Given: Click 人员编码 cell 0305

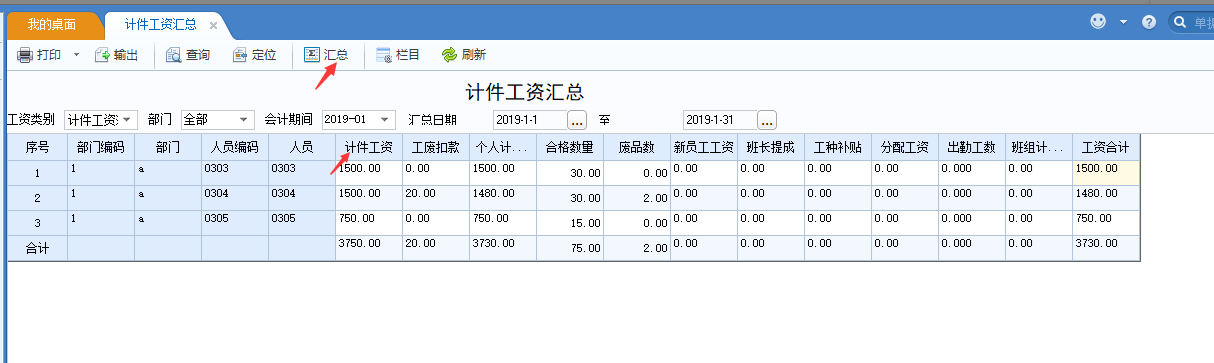Looking at the screenshot, I should point(235,222).
